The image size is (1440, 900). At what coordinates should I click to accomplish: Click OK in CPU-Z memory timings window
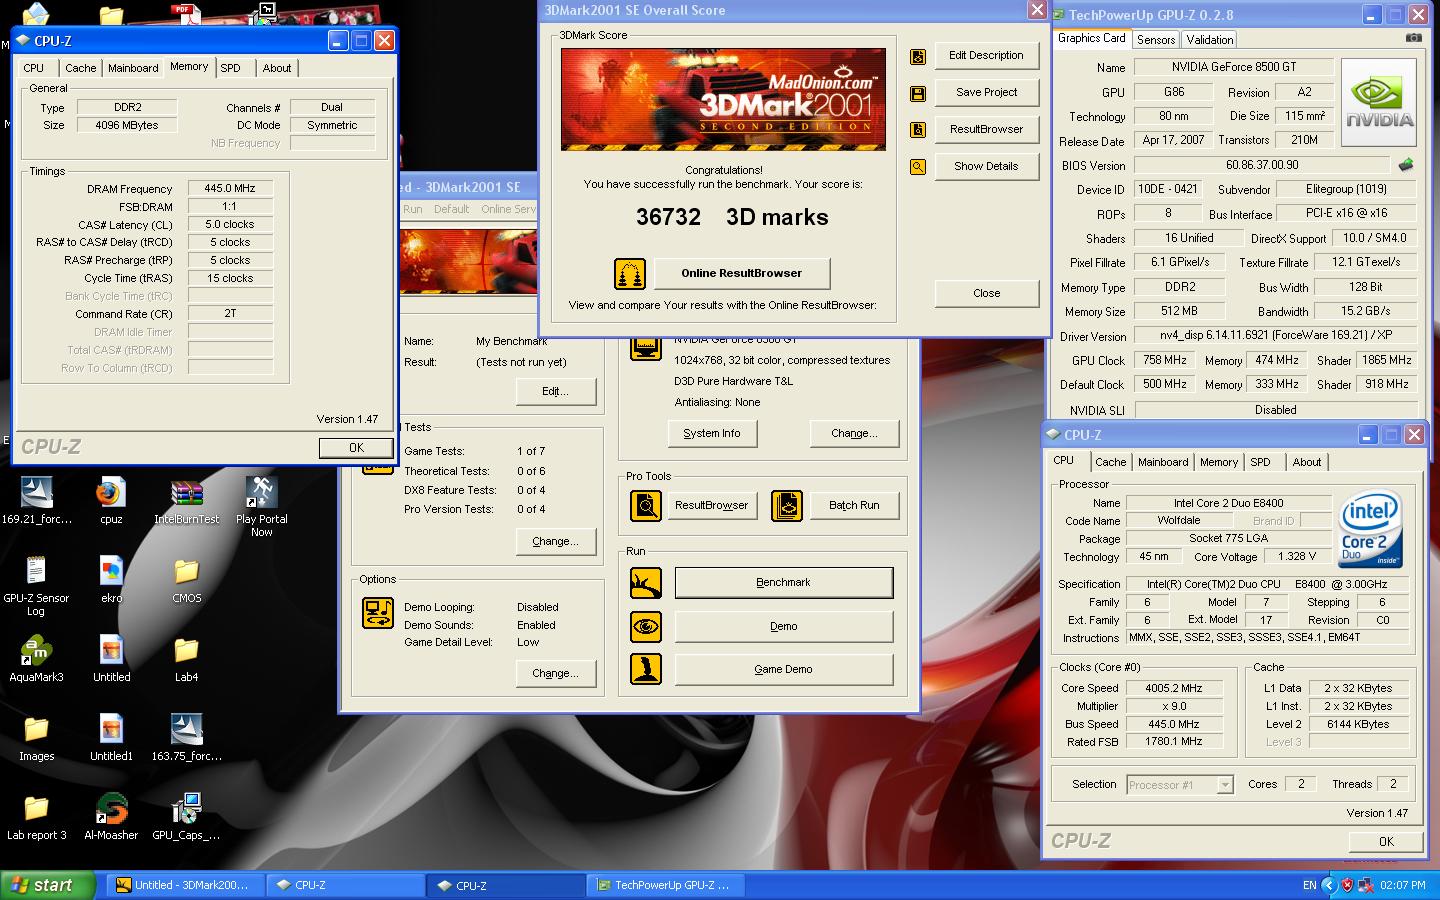(x=356, y=448)
